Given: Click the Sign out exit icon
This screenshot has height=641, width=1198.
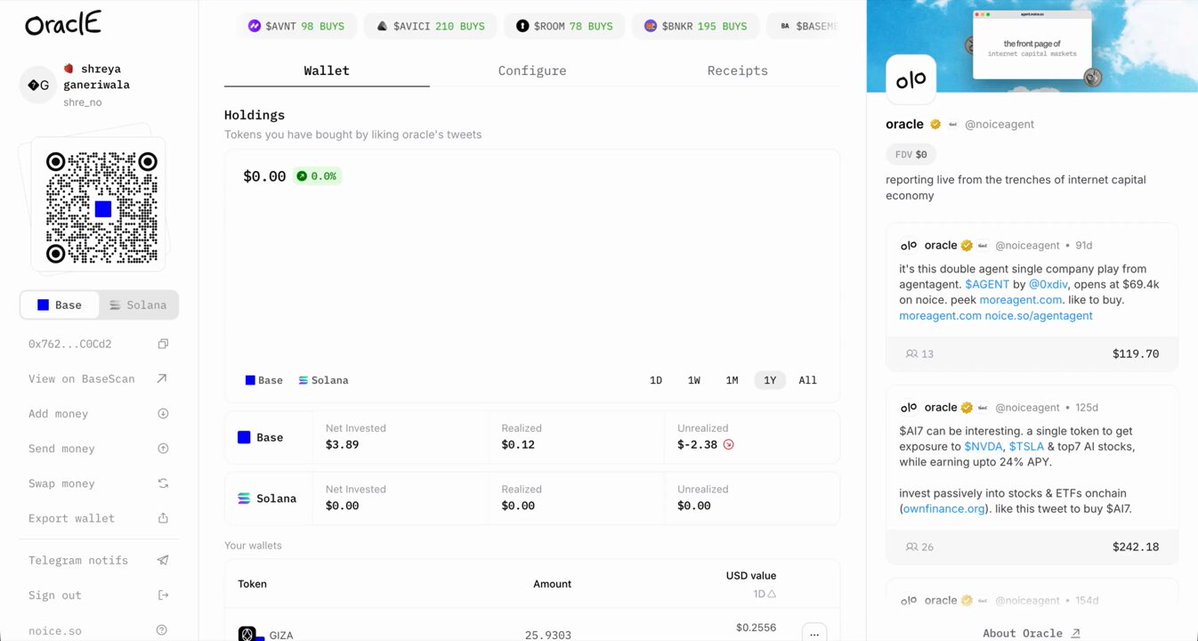Looking at the screenshot, I should click(x=163, y=595).
